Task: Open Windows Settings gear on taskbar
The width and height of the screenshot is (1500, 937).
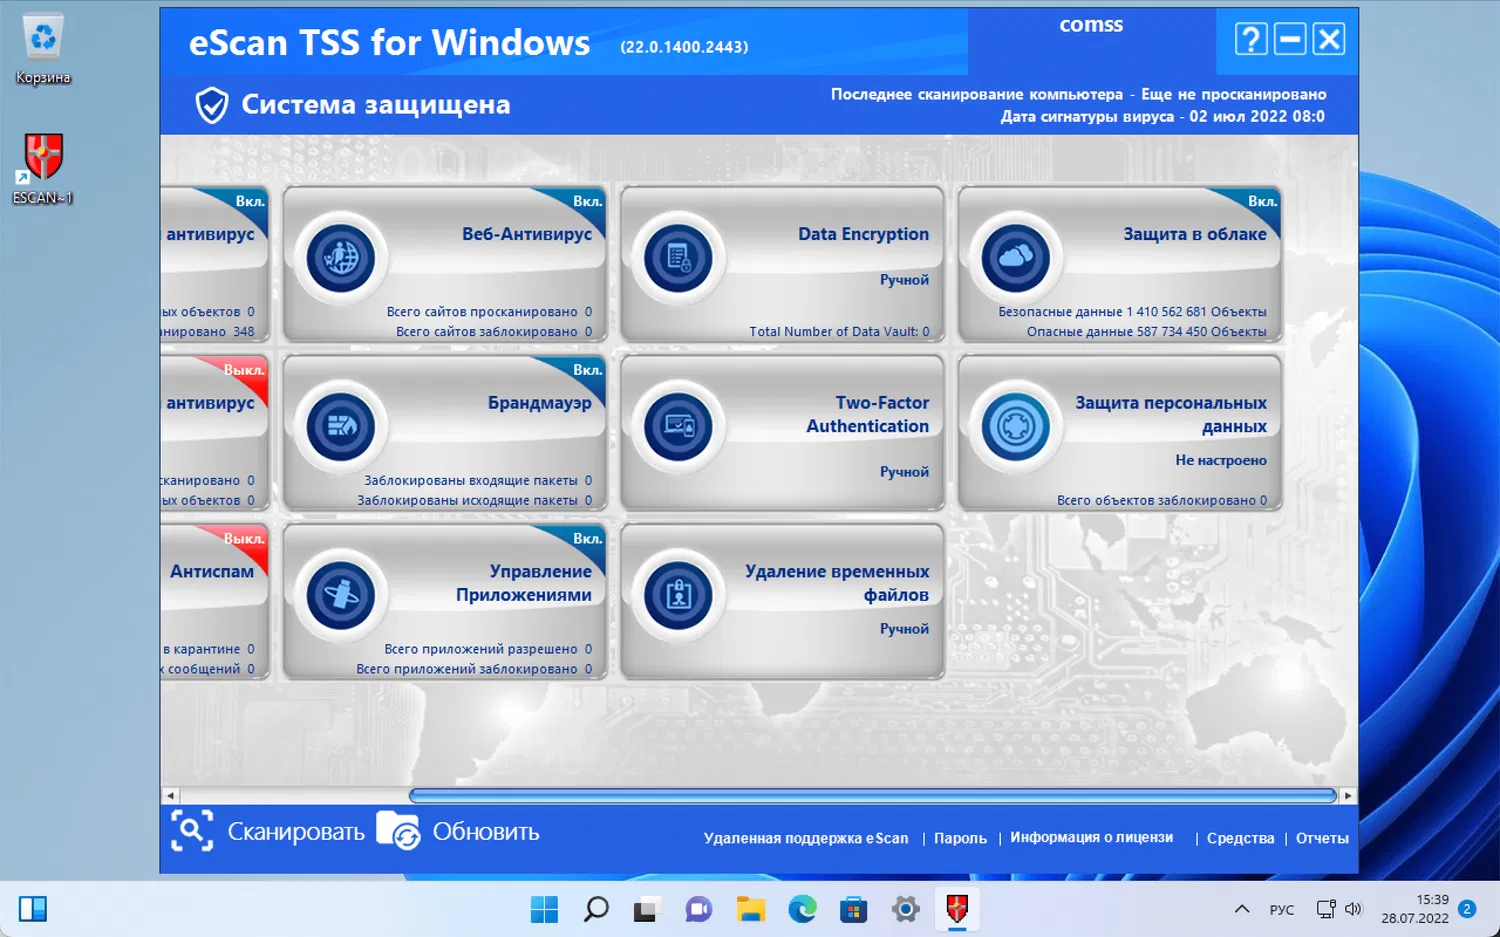Action: point(906,909)
